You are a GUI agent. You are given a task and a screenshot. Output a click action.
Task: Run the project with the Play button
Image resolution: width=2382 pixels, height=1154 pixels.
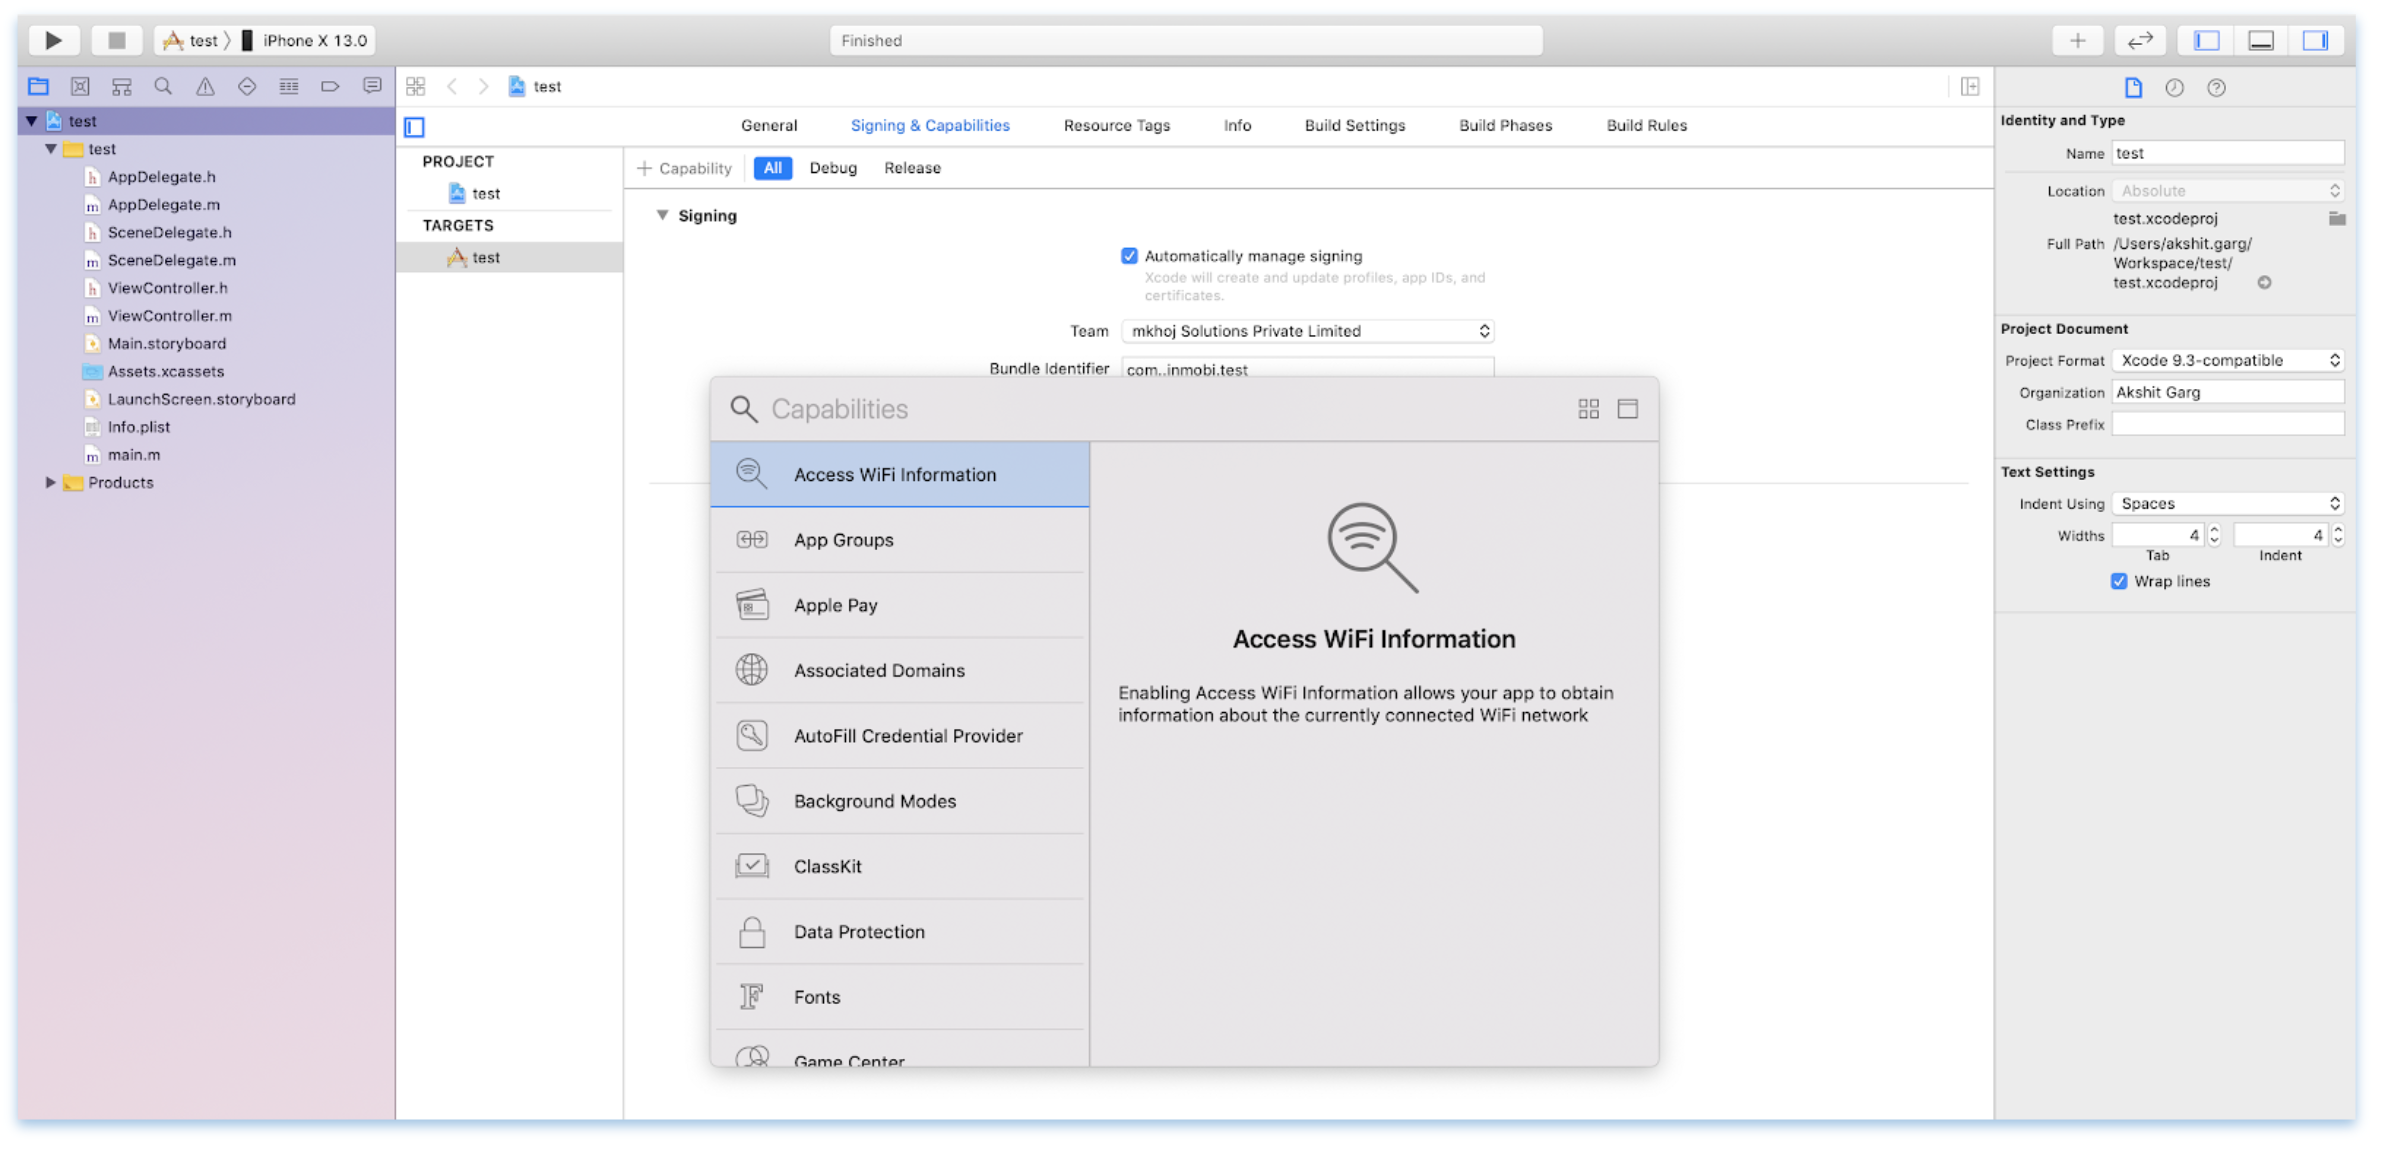tap(54, 40)
